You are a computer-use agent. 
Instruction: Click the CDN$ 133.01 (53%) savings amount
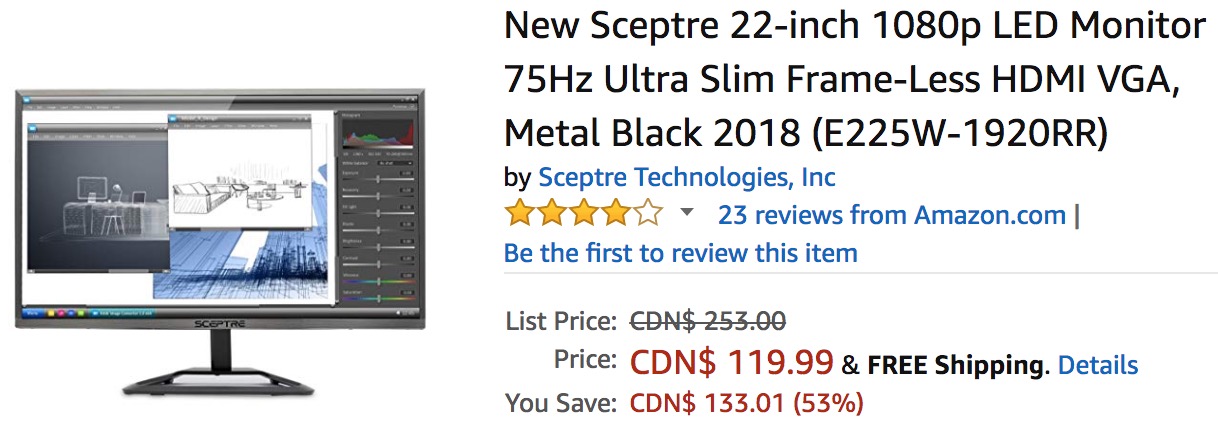(746, 403)
